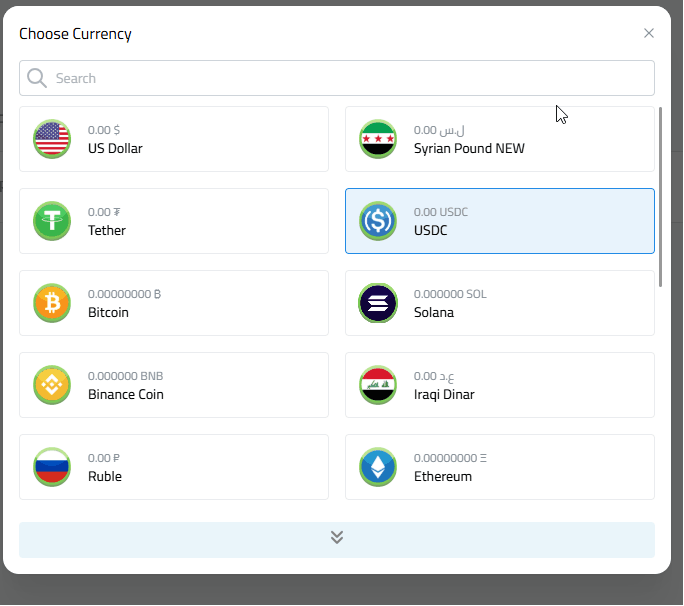Click the yellow Binance Coin icon
This screenshot has width=684, height=606.
click(52, 385)
